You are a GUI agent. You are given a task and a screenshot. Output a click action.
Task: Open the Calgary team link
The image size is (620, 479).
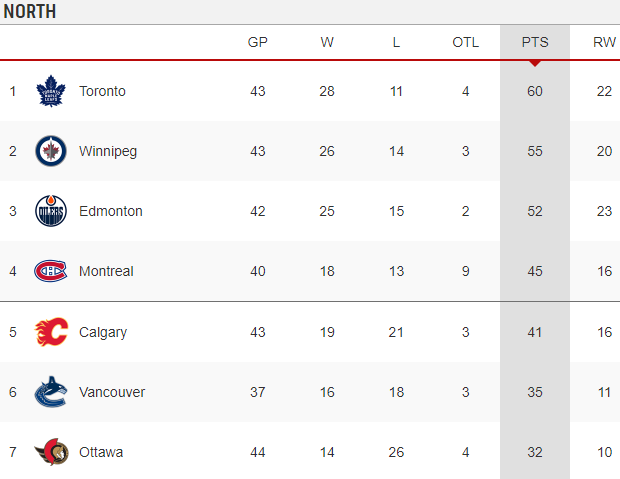click(103, 332)
